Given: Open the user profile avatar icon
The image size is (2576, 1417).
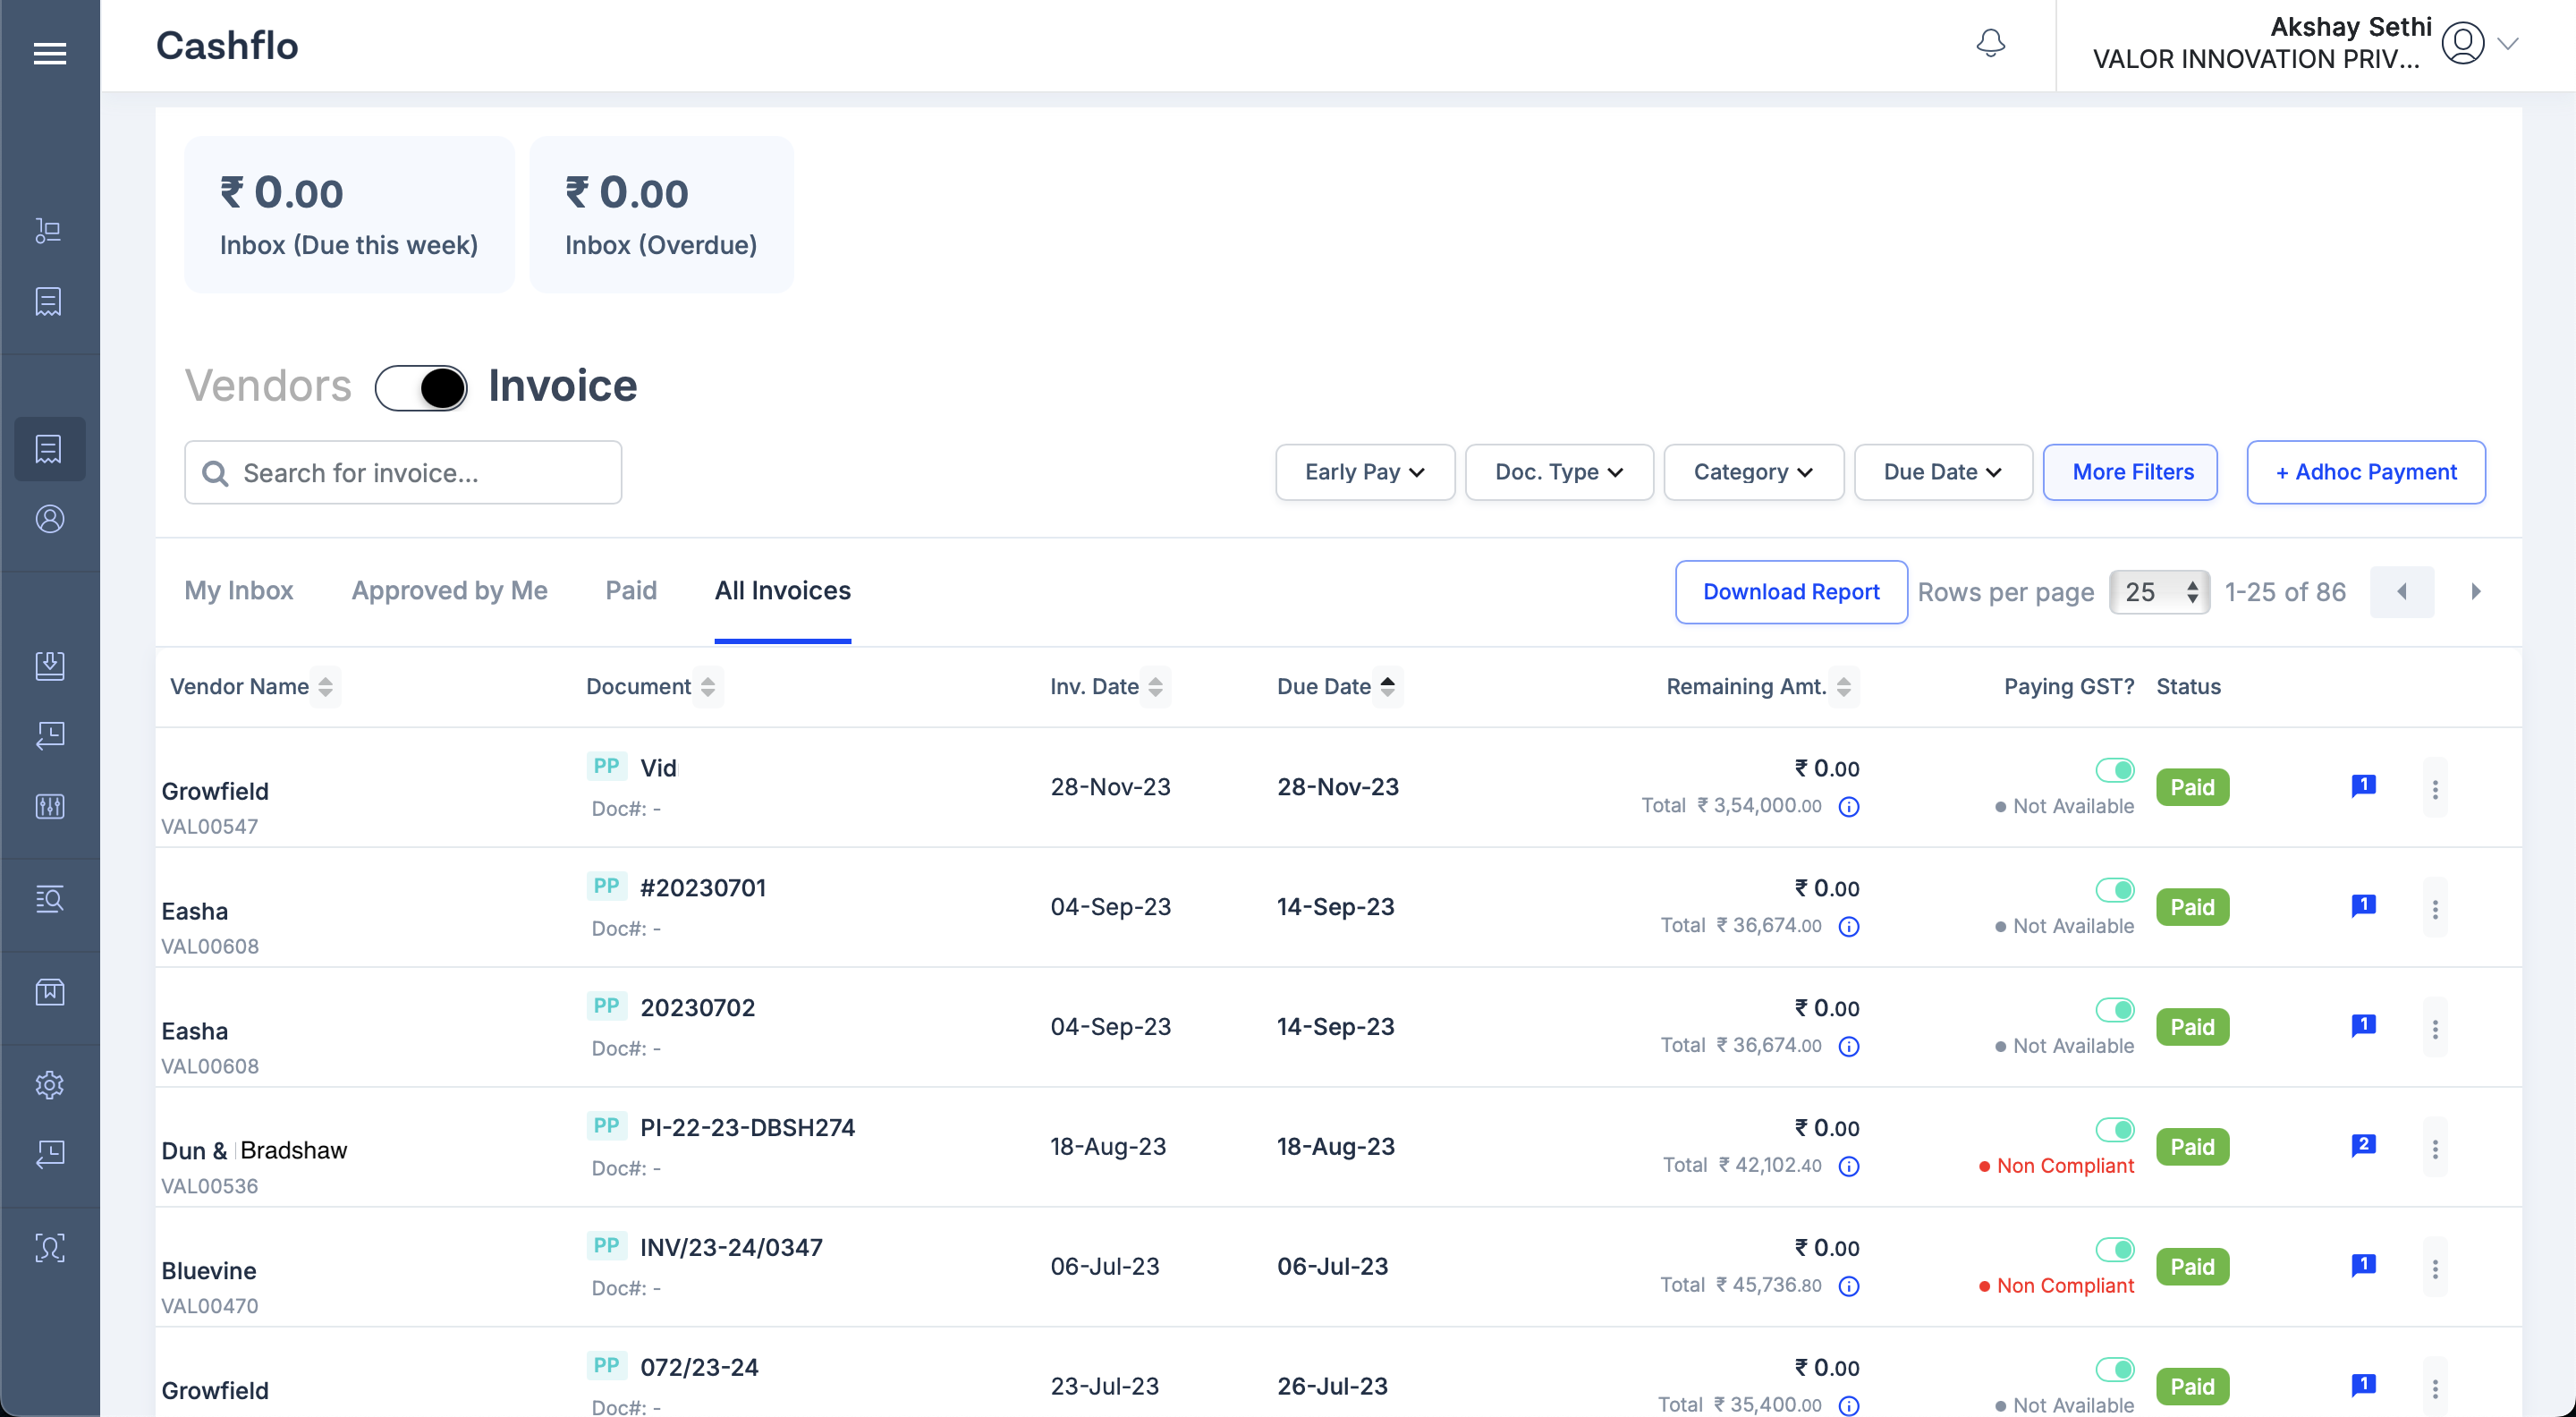Looking at the screenshot, I should pyautogui.click(x=2462, y=44).
